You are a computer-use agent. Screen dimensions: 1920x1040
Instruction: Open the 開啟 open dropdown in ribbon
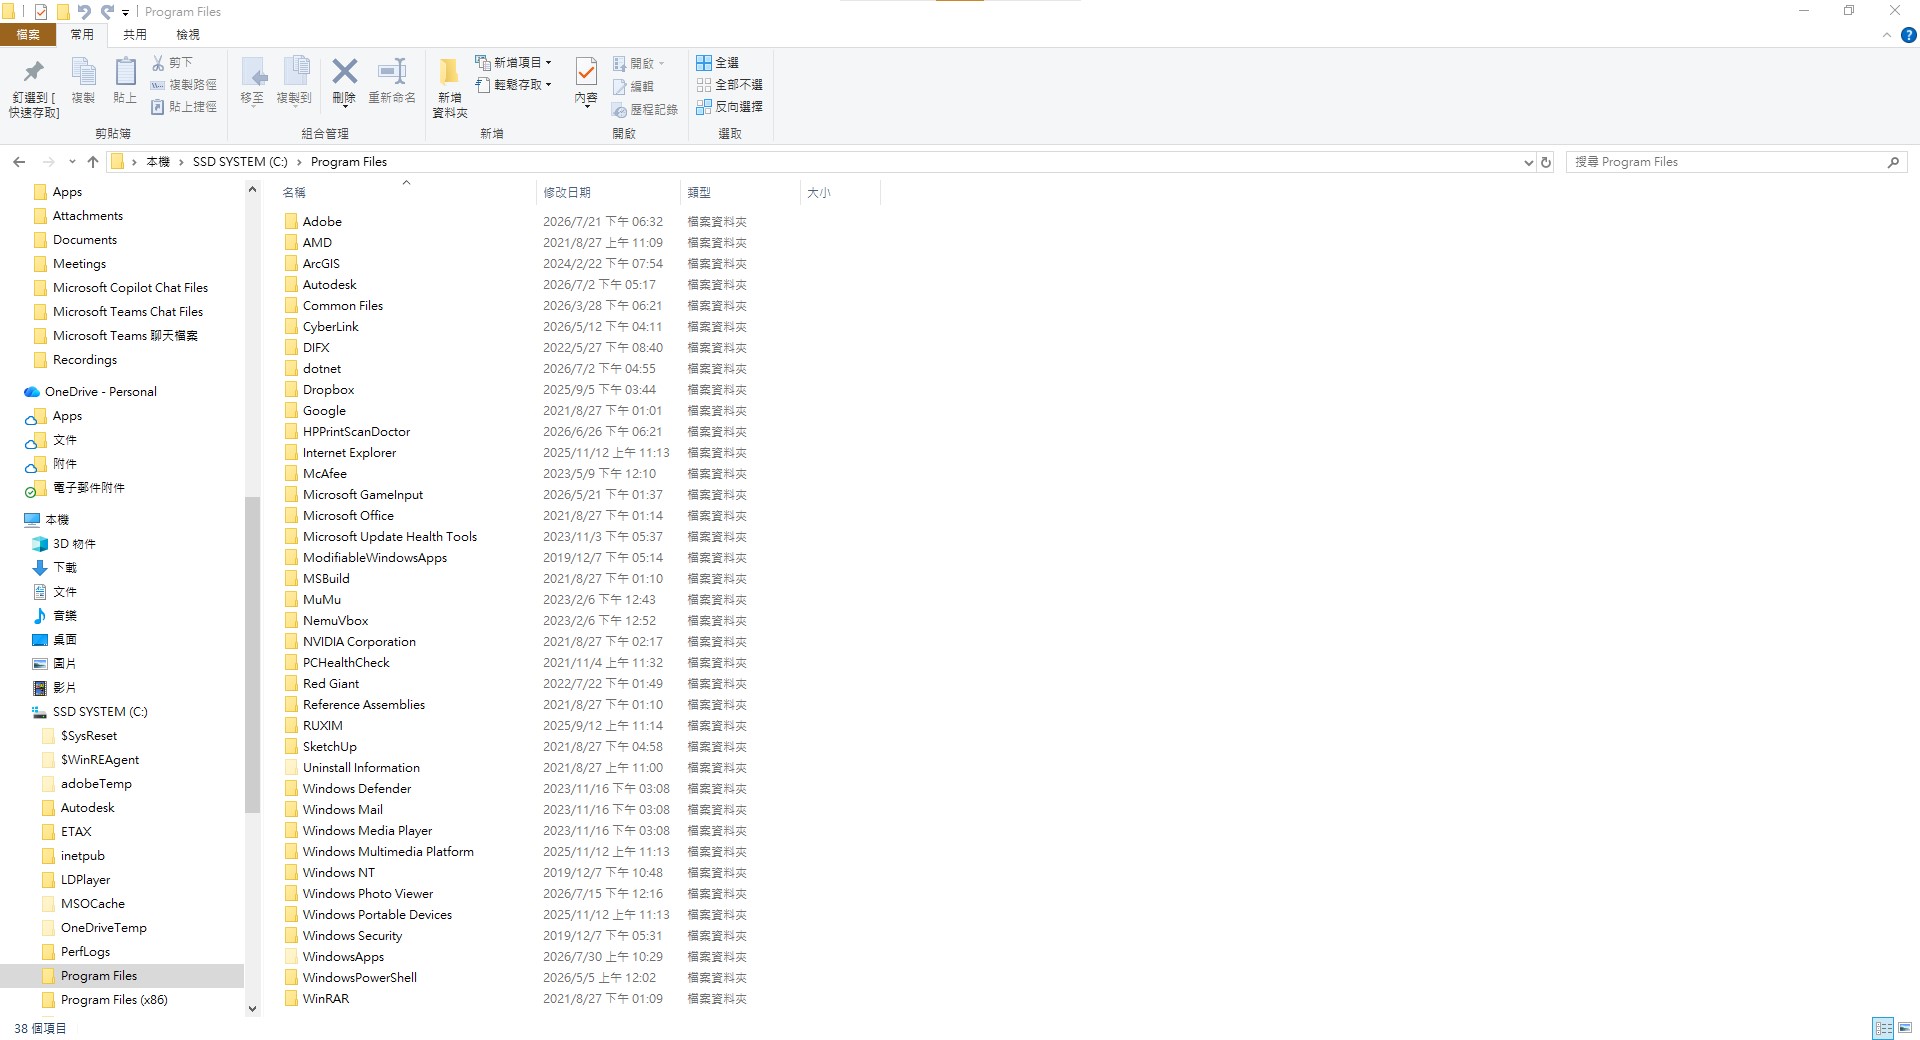point(638,64)
